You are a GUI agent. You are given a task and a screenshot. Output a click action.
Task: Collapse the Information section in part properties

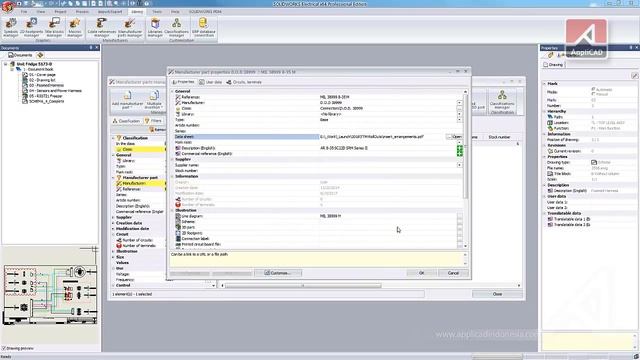tap(172, 176)
